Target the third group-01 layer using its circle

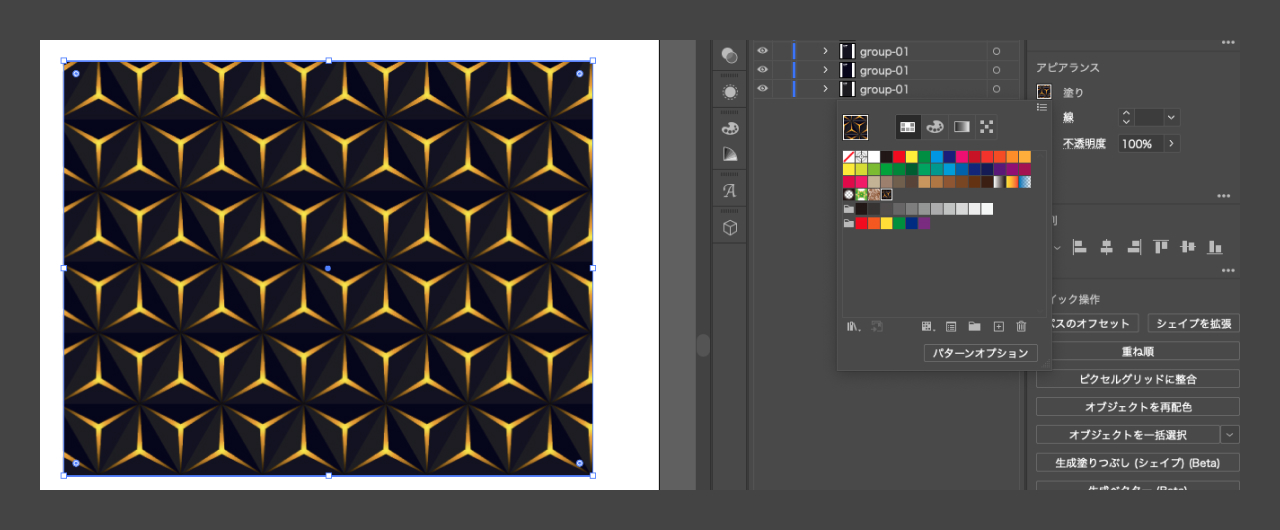pyautogui.click(x=996, y=89)
